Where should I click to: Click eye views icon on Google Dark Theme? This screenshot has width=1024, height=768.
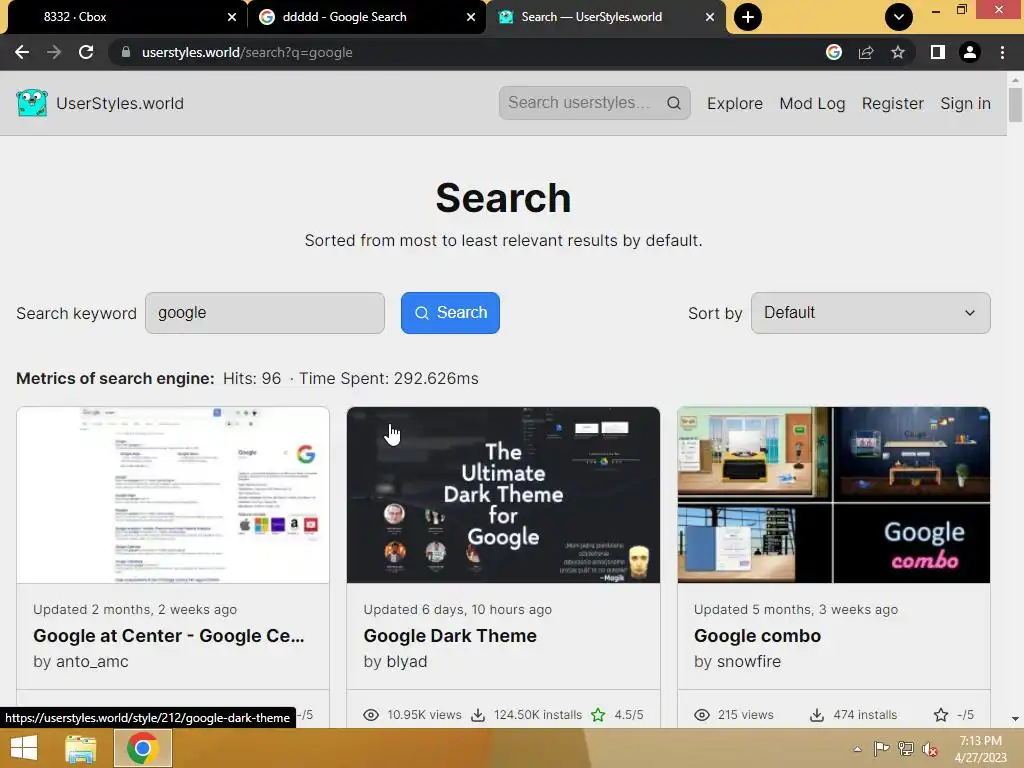(x=371, y=715)
